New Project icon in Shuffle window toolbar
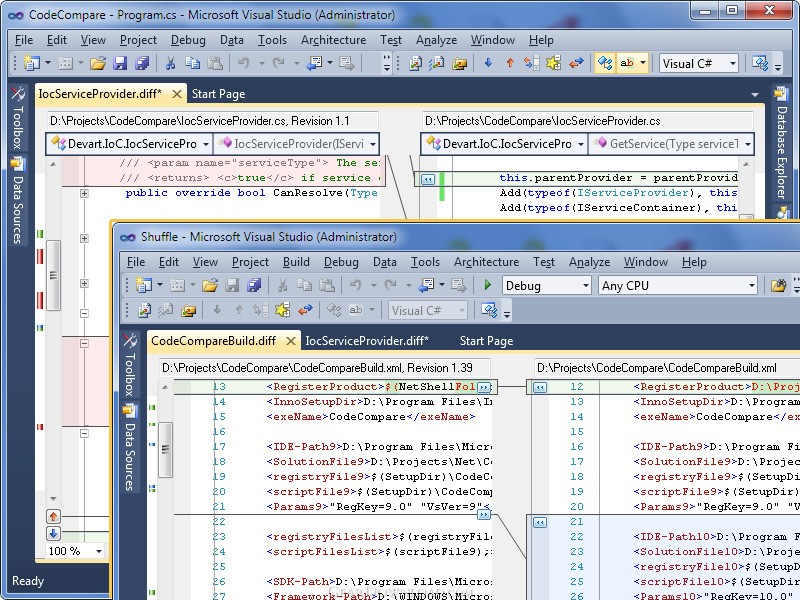The image size is (800, 600). coord(144,285)
